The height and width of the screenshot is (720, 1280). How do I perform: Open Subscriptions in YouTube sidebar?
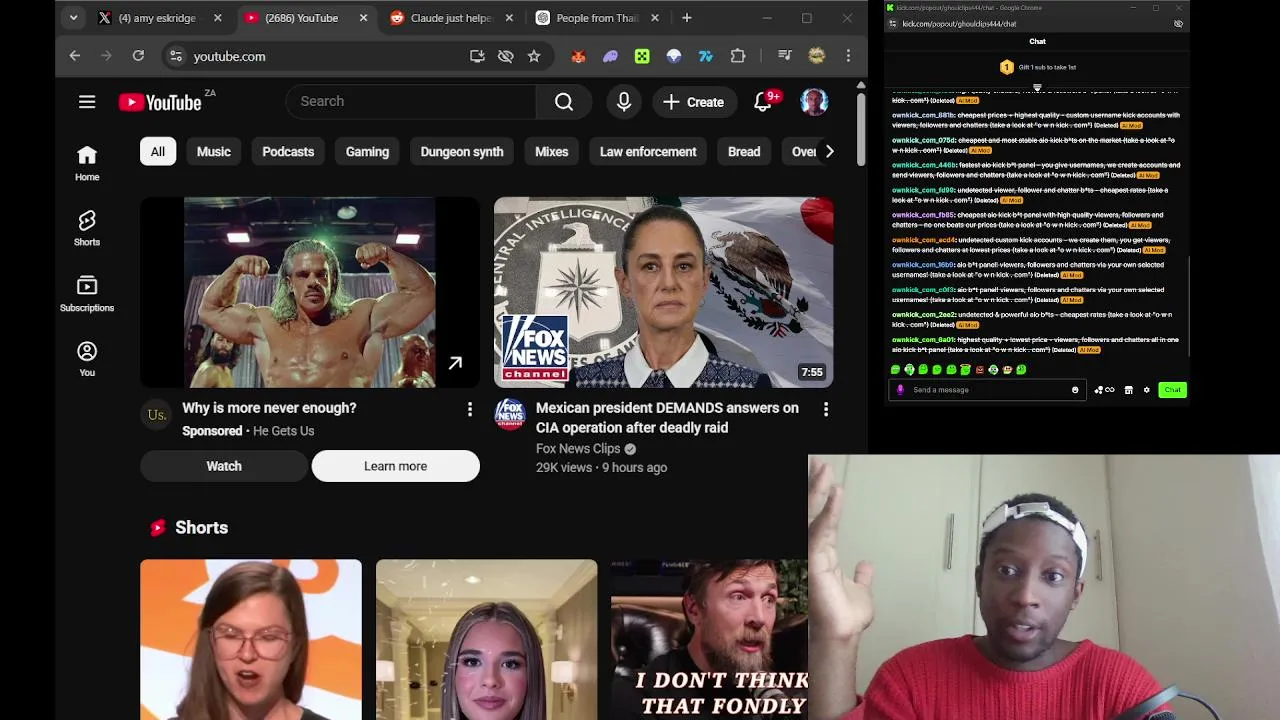[x=87, y=294]
